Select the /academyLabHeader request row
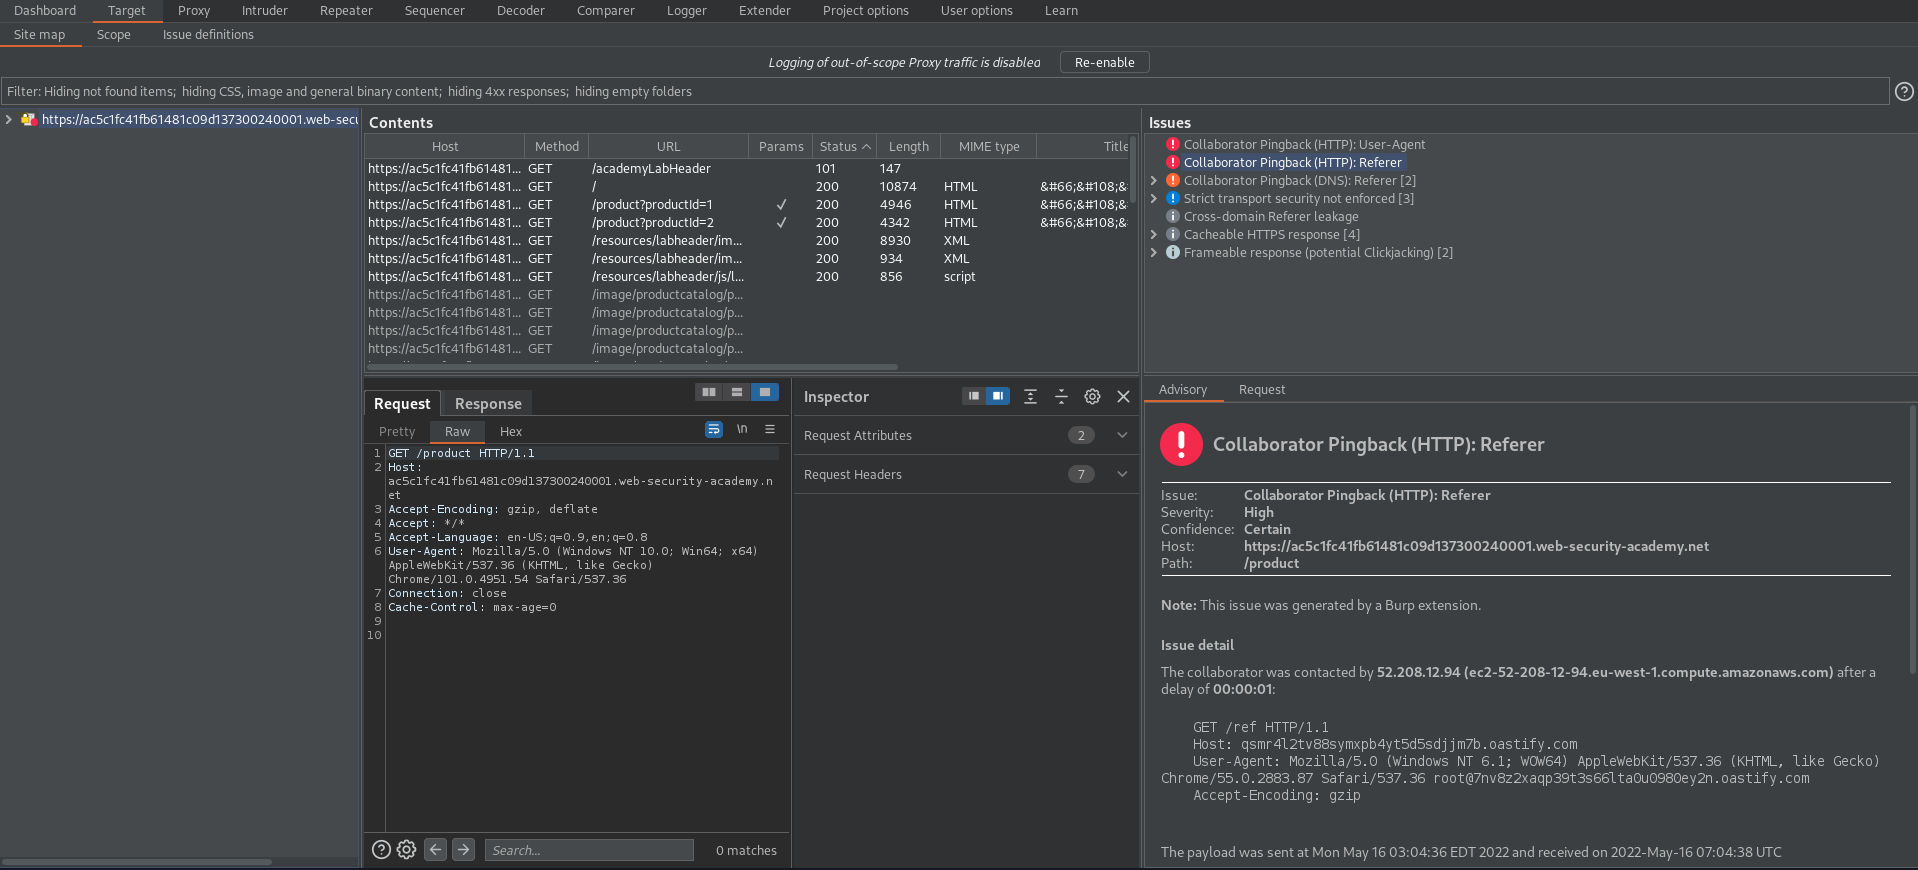The image size is (1918, 870). [747, 168]
